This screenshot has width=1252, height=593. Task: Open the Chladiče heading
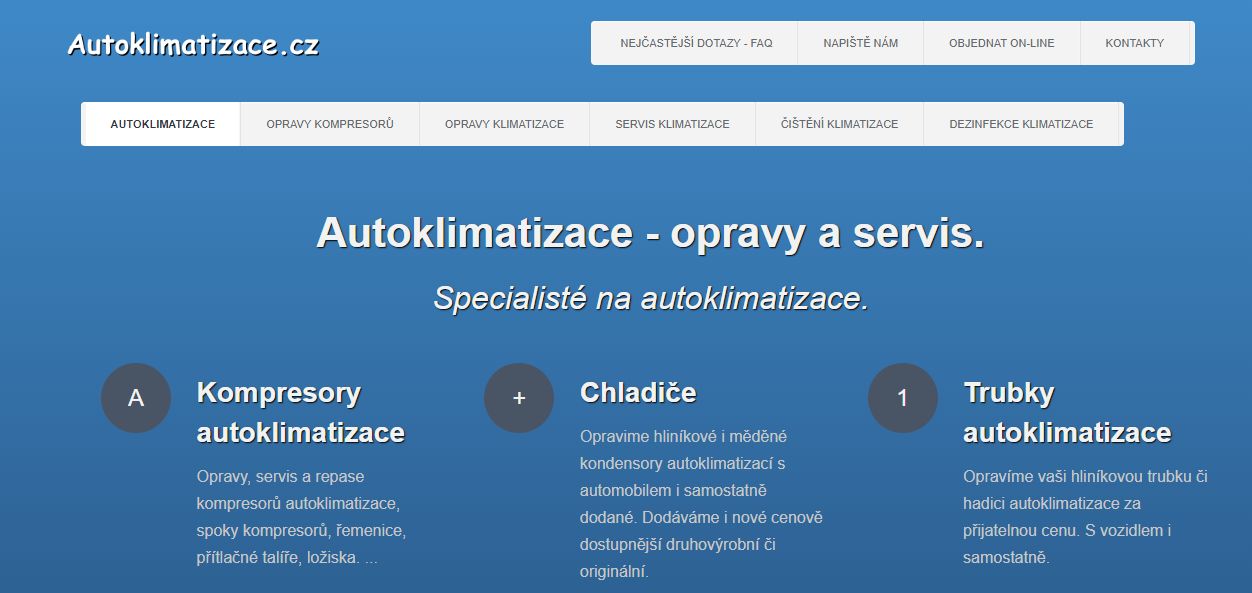coord(638,392)
